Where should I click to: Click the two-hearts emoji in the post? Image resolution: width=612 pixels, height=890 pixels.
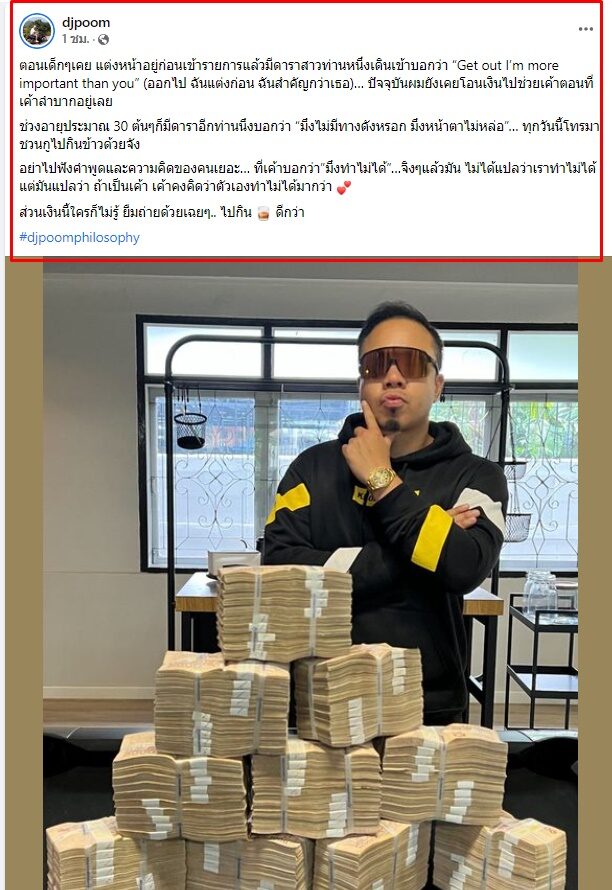click(x=343, y=187)
